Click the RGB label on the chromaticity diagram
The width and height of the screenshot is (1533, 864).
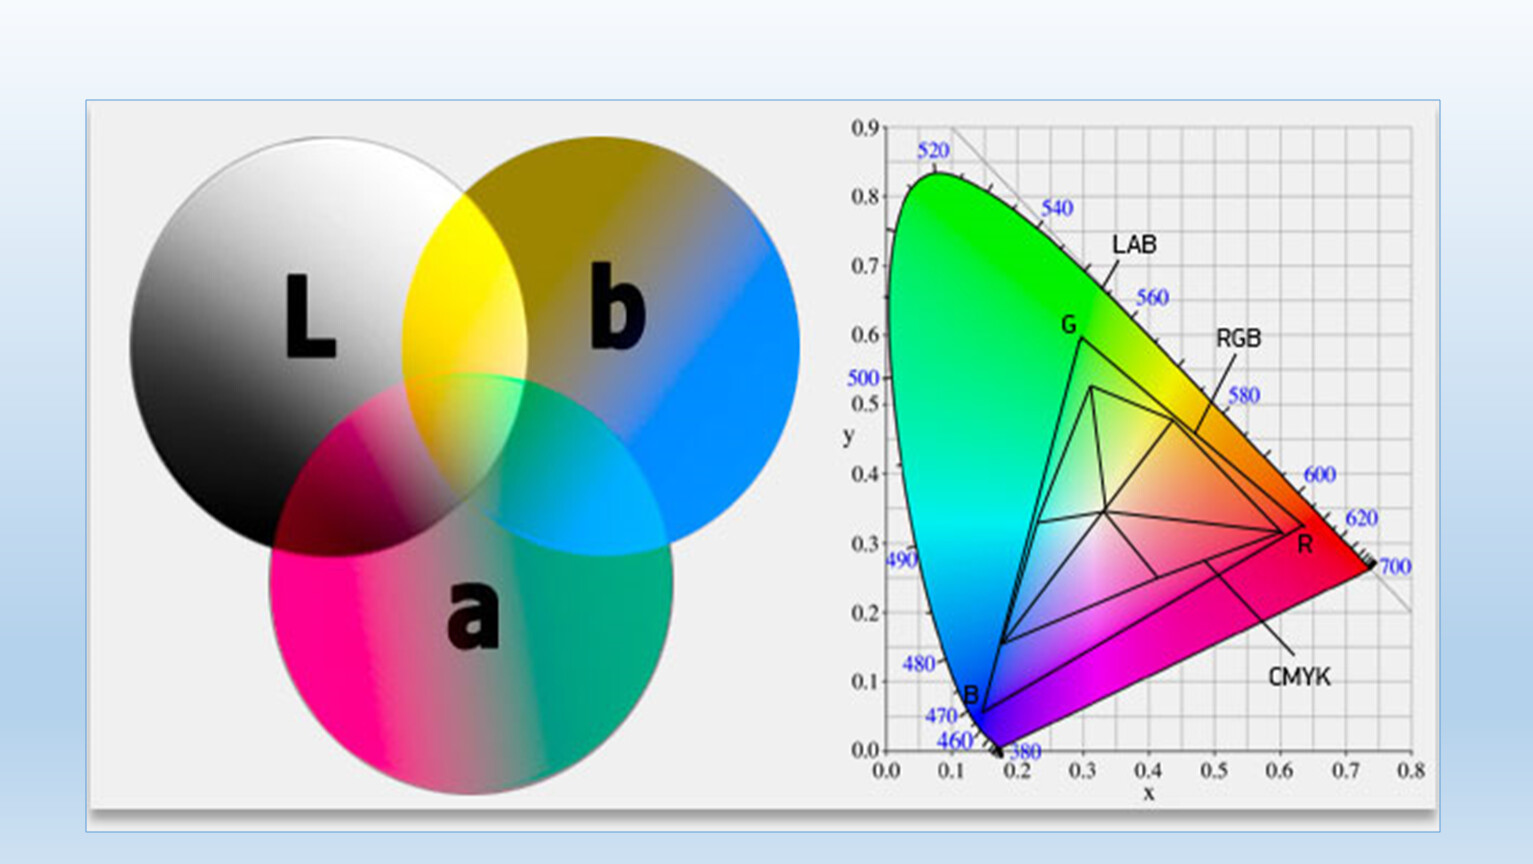tap(1238, 339)
